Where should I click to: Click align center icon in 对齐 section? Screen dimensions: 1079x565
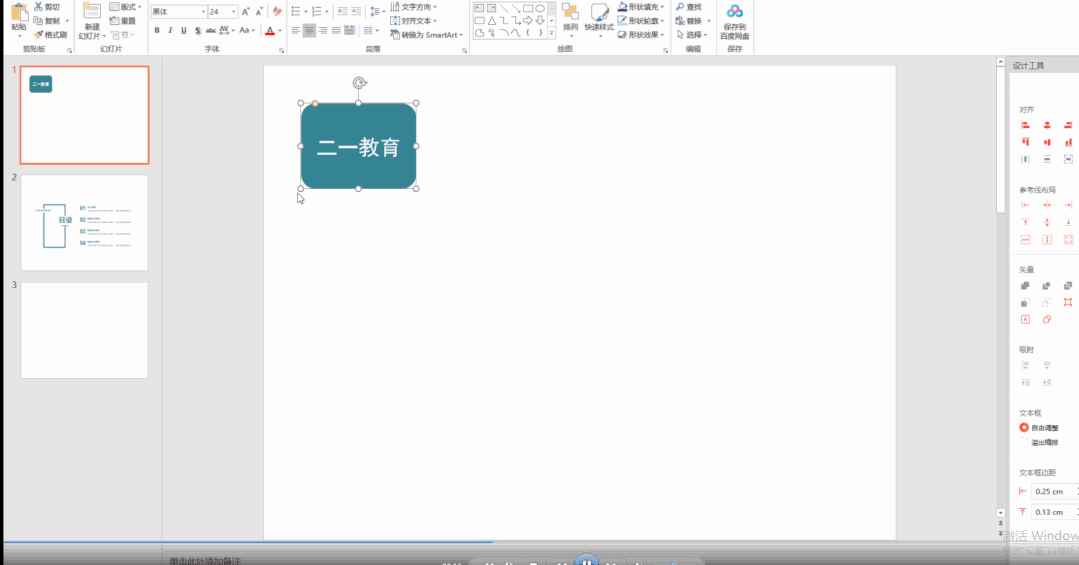coord(1047,125)
